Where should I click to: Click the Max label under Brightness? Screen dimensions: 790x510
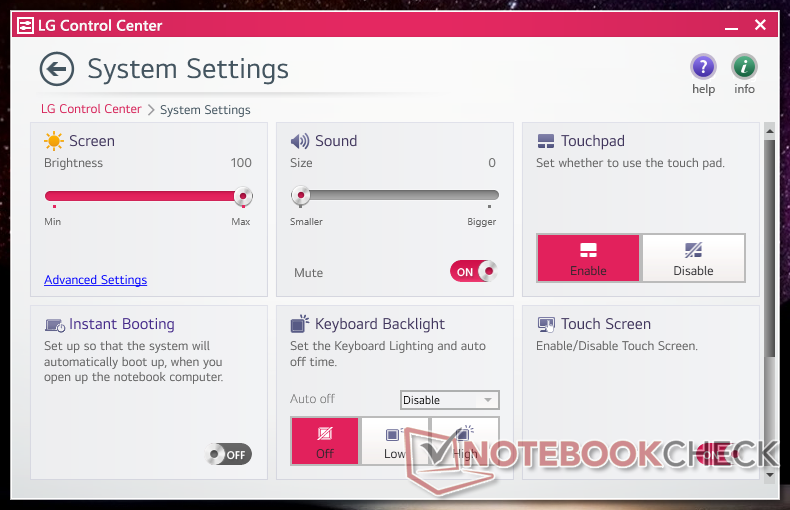tap(241, 222)
